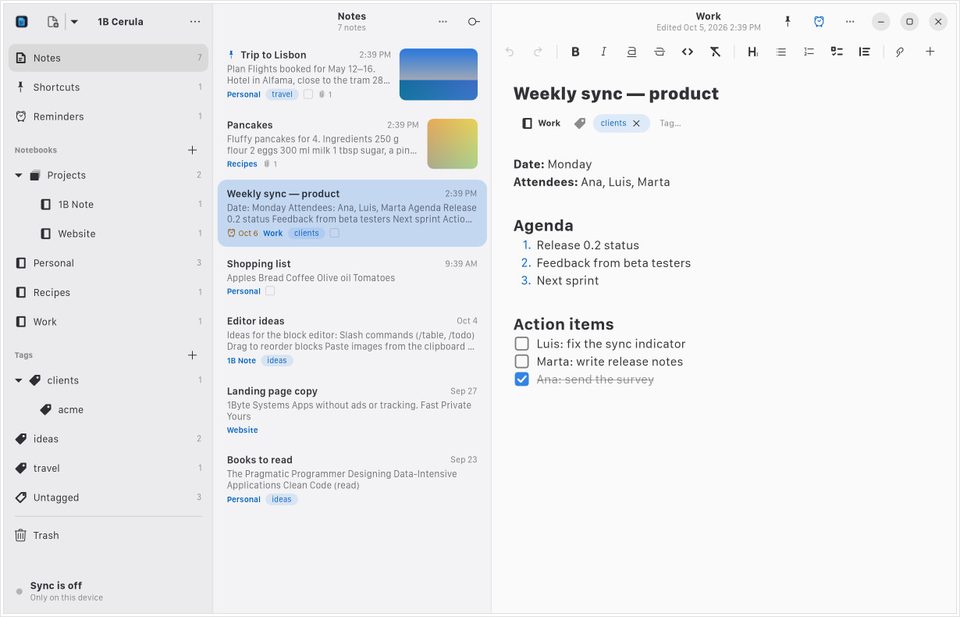Insert a block quote
The width and height of the screenshot is (960, 617).
[864, 52]
